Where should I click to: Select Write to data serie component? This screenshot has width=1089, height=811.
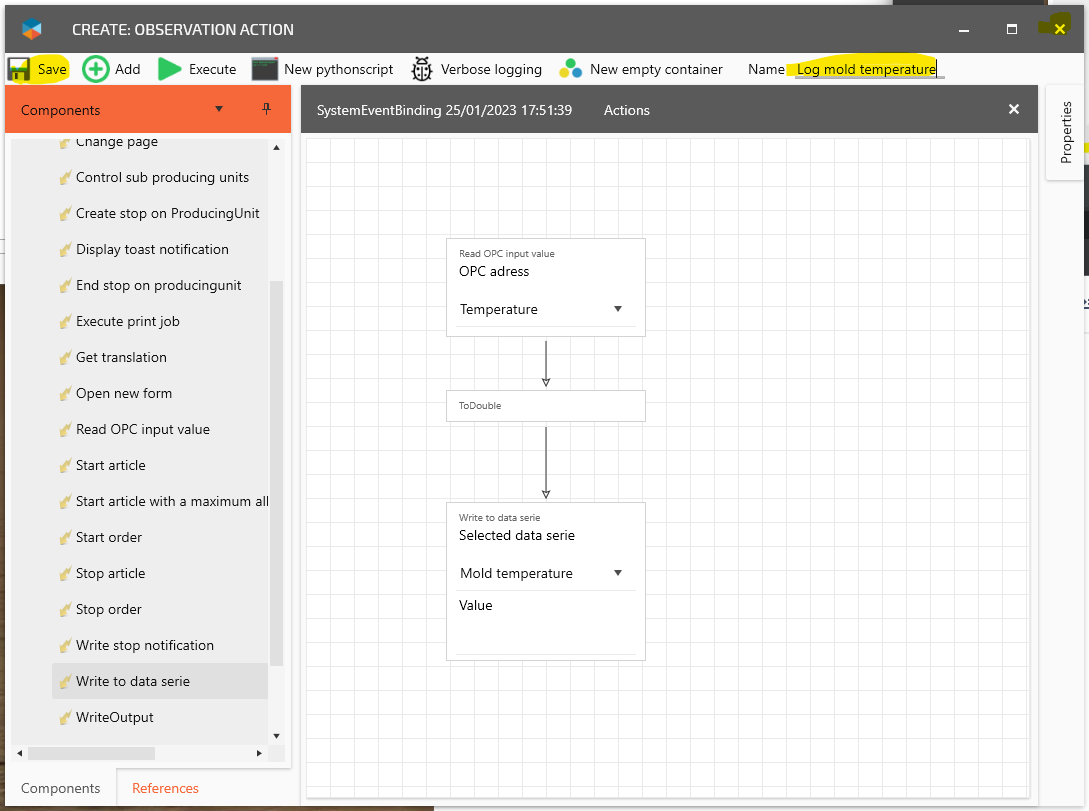click(132, 681)
